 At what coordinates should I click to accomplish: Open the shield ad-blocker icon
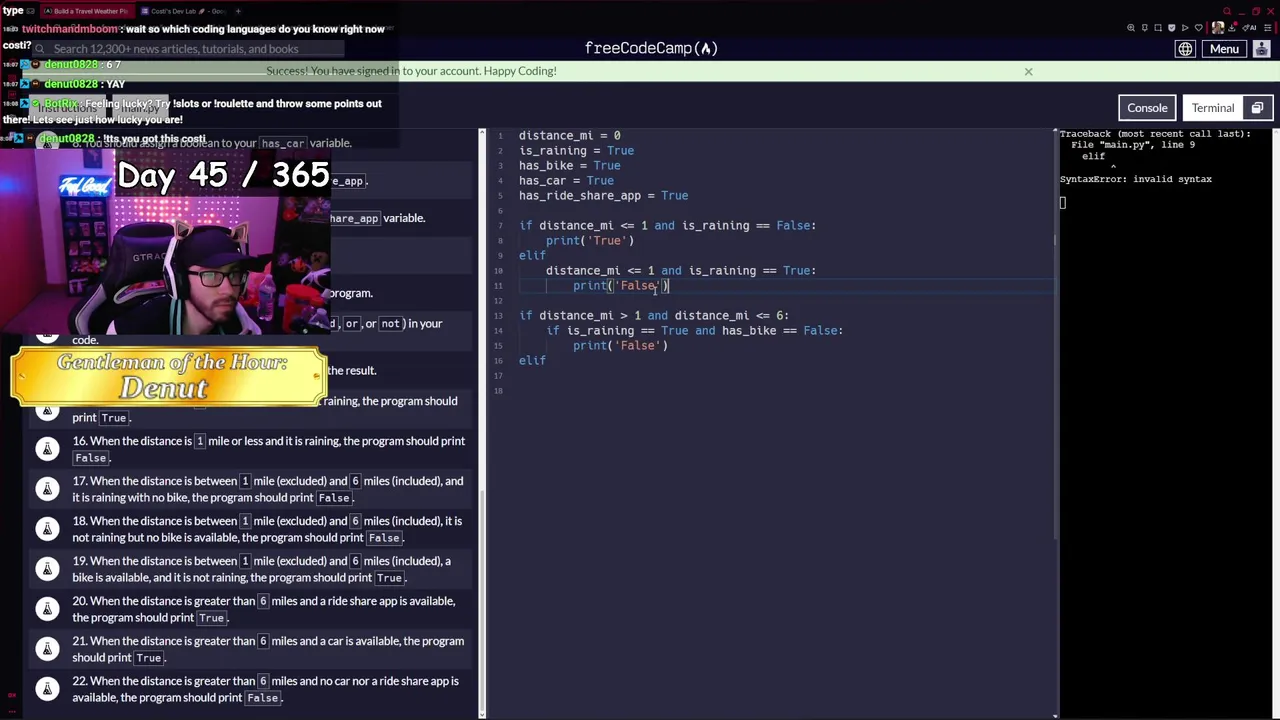tap(1172, 28)
